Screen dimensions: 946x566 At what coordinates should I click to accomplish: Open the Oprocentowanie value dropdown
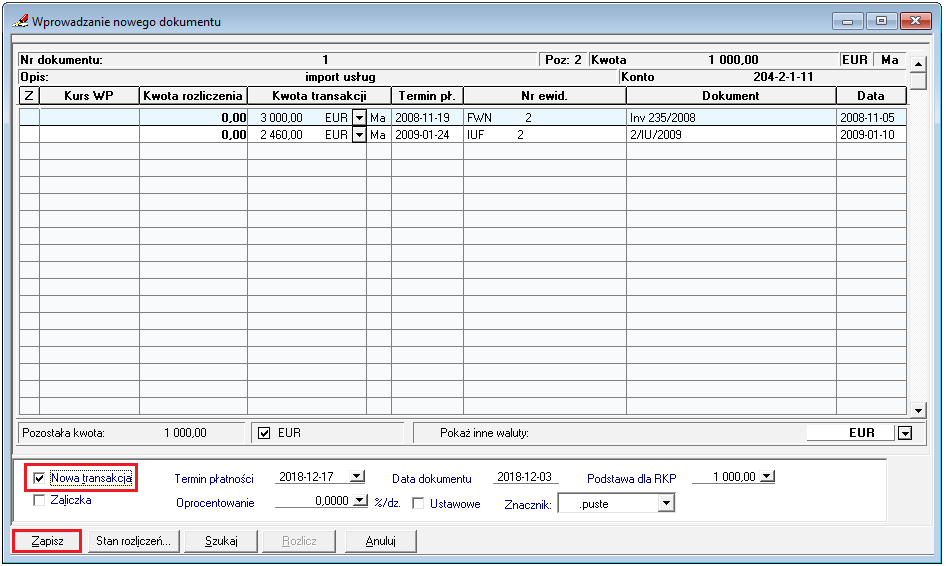(360, 501)
